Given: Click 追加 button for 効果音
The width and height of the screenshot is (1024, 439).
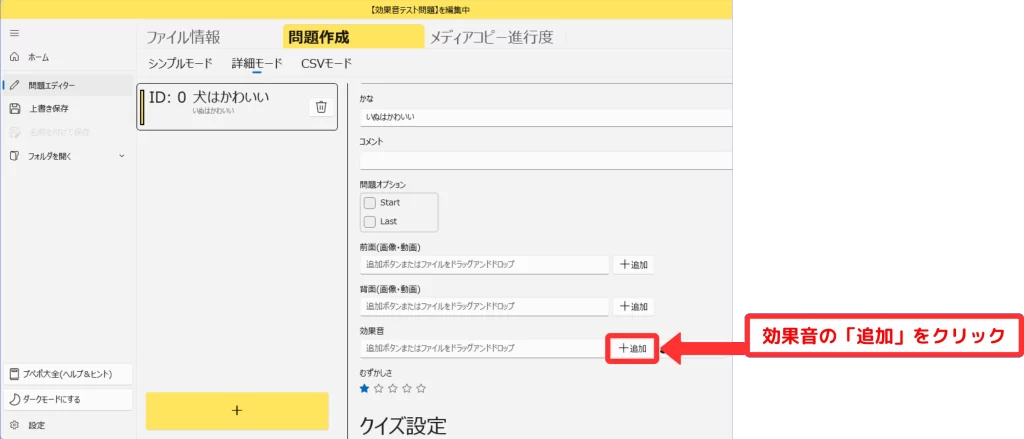Looking at the screenshot, I should click(x=633, y=348).
